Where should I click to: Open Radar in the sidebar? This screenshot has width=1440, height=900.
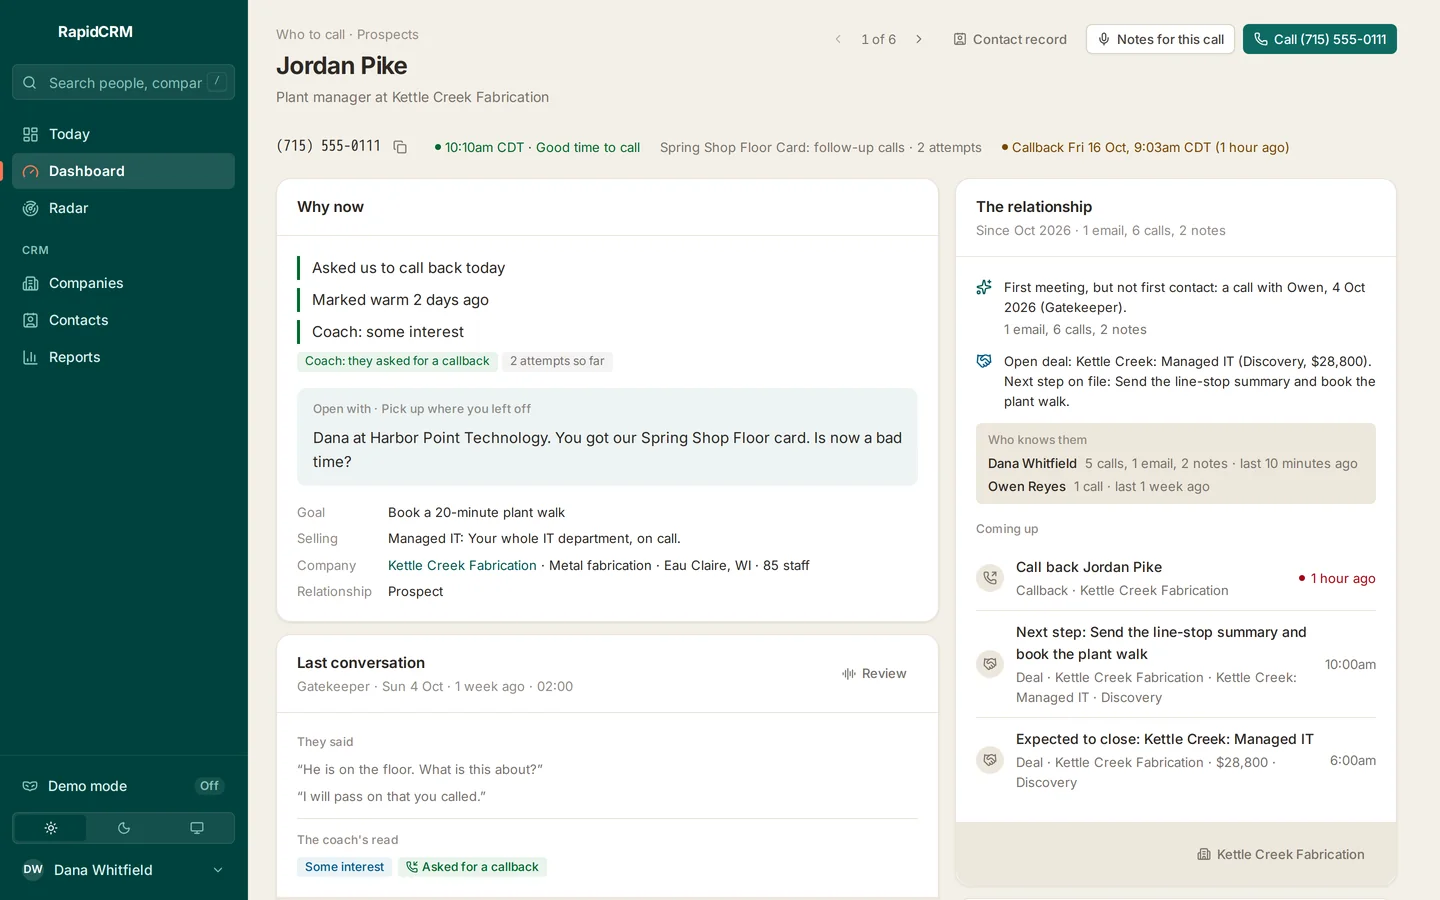click(124, 208)
